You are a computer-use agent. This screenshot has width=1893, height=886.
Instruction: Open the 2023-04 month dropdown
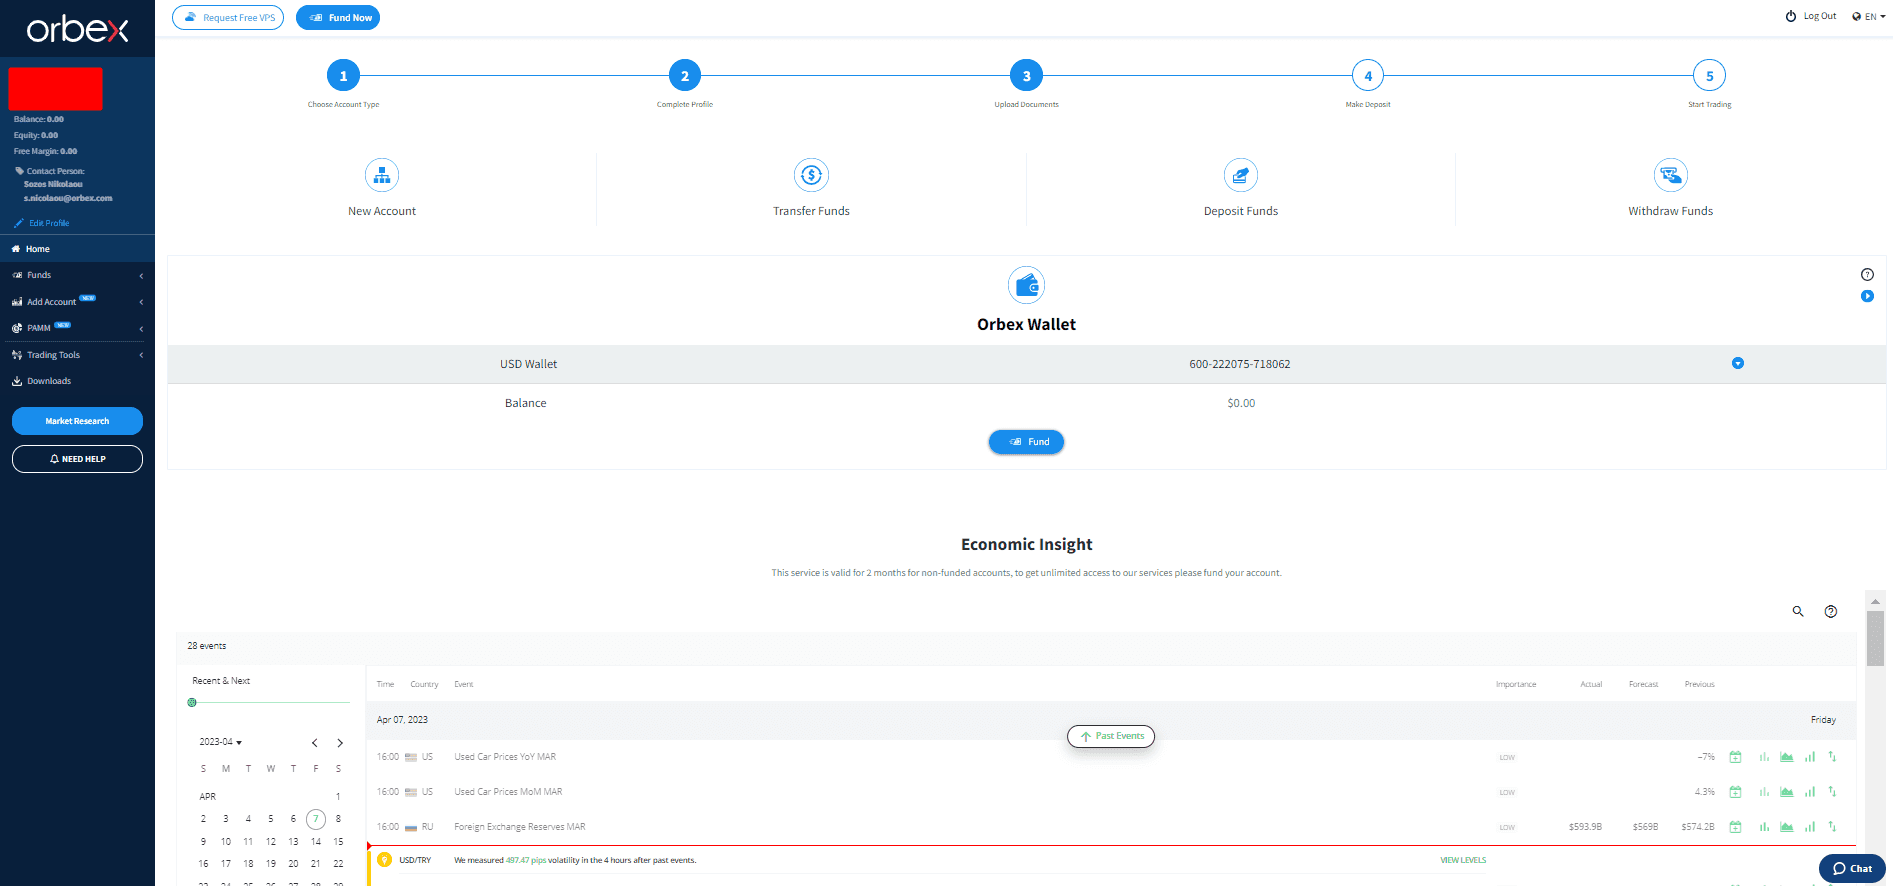coord(221,742)
